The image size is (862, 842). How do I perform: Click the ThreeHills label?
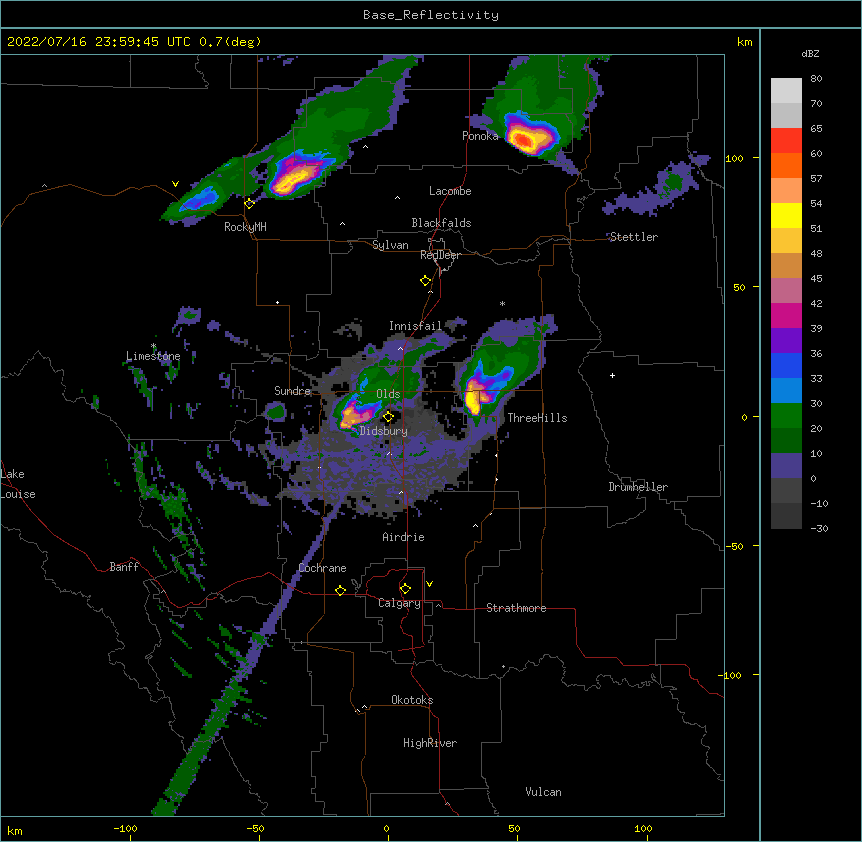pos(537,418)
